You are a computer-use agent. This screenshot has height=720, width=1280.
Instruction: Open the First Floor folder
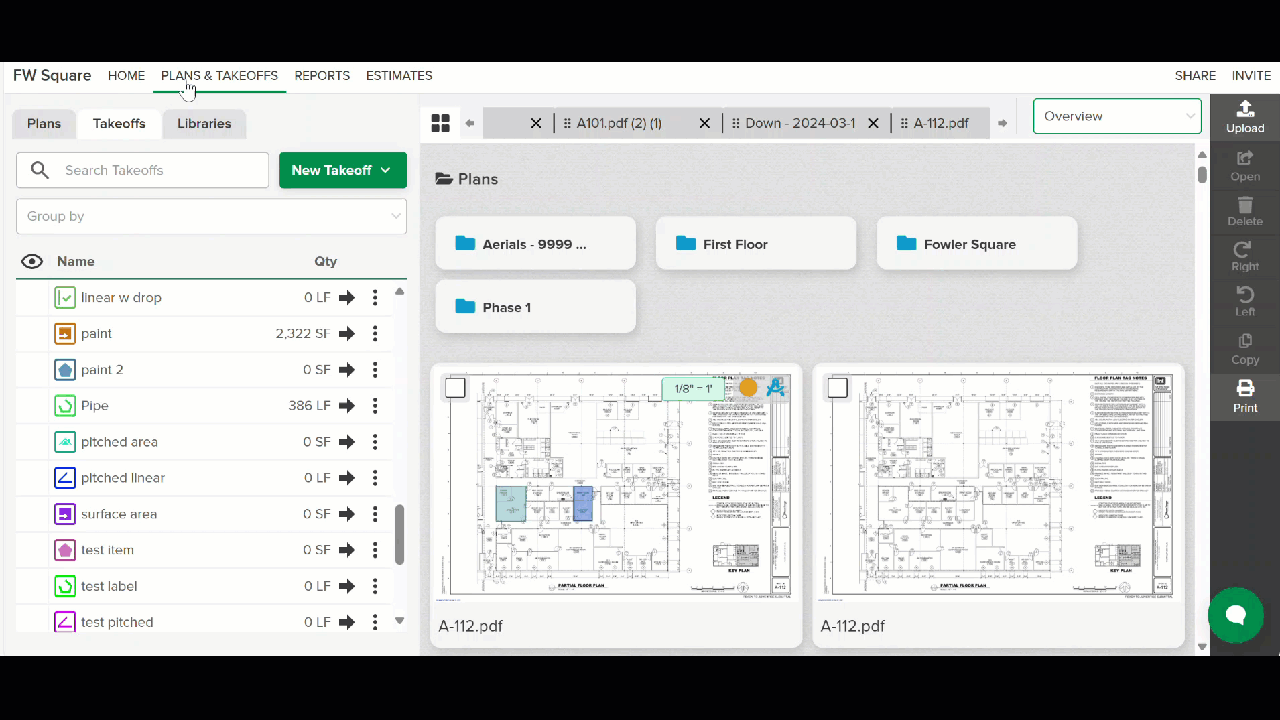coord(756,243)
